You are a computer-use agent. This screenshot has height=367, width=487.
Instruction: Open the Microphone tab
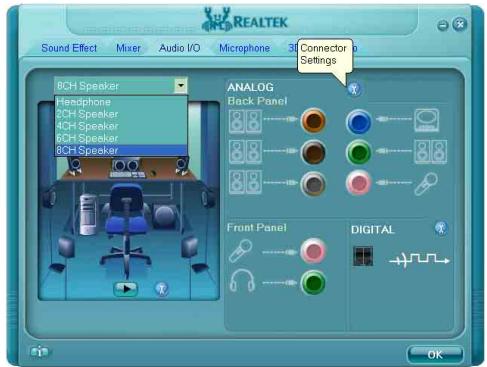pos(244,48)
